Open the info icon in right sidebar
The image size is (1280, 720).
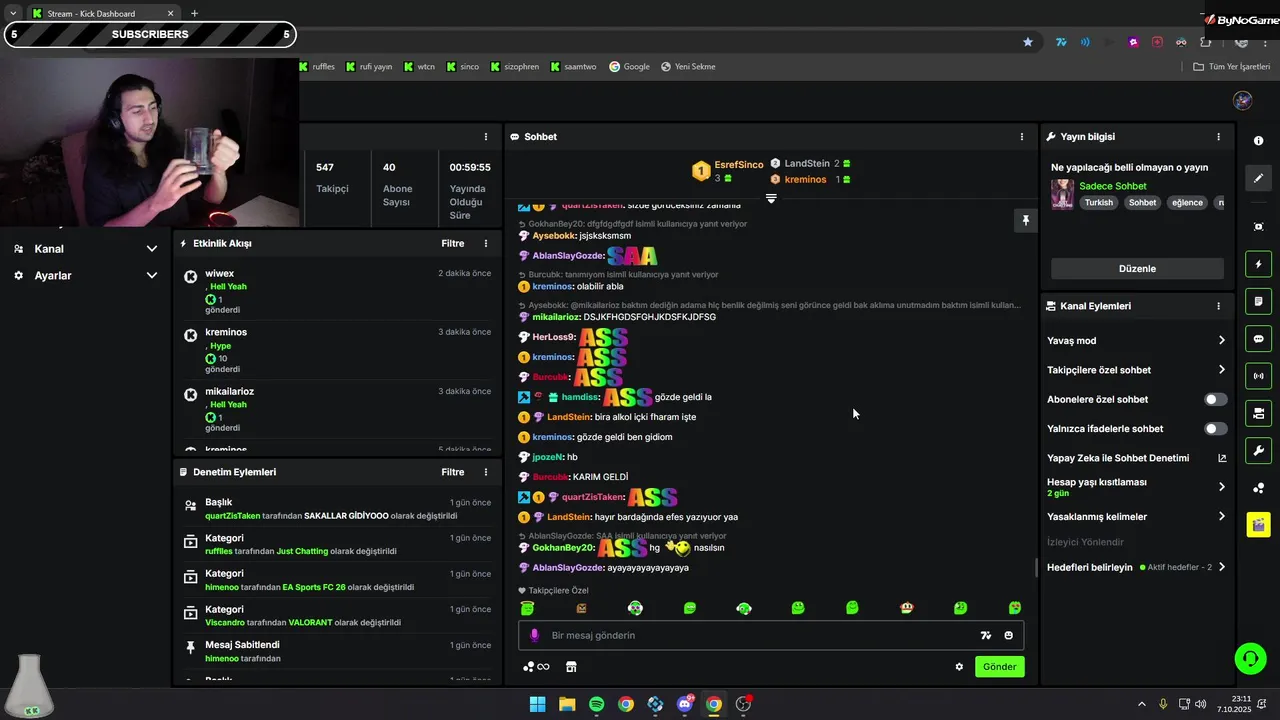[x=1258, y=141]
